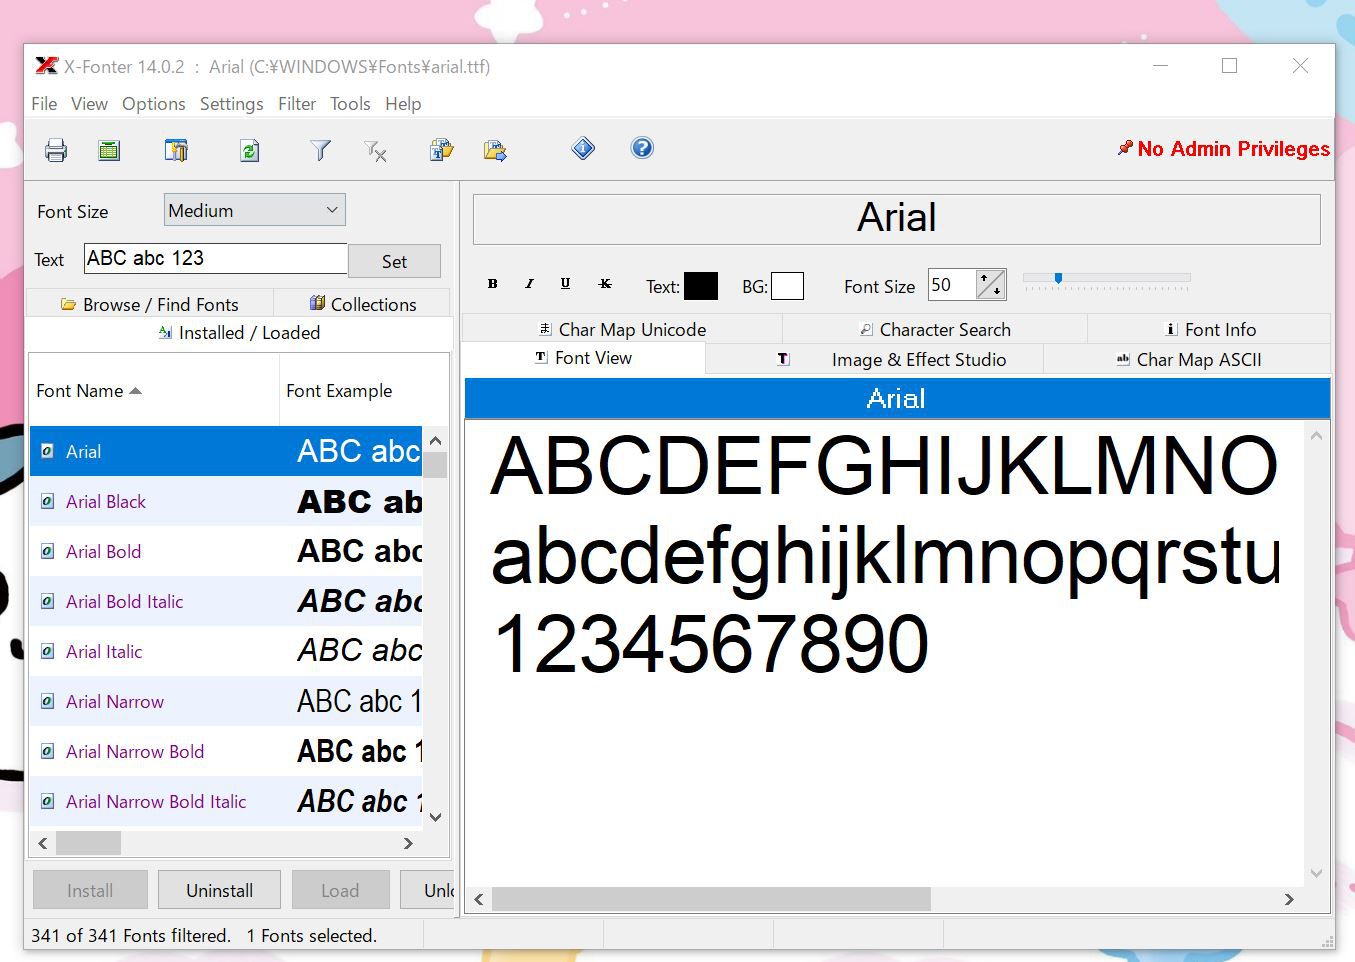
Task: Select the Arial Bold Italic font row
Action: coord(226,601)
